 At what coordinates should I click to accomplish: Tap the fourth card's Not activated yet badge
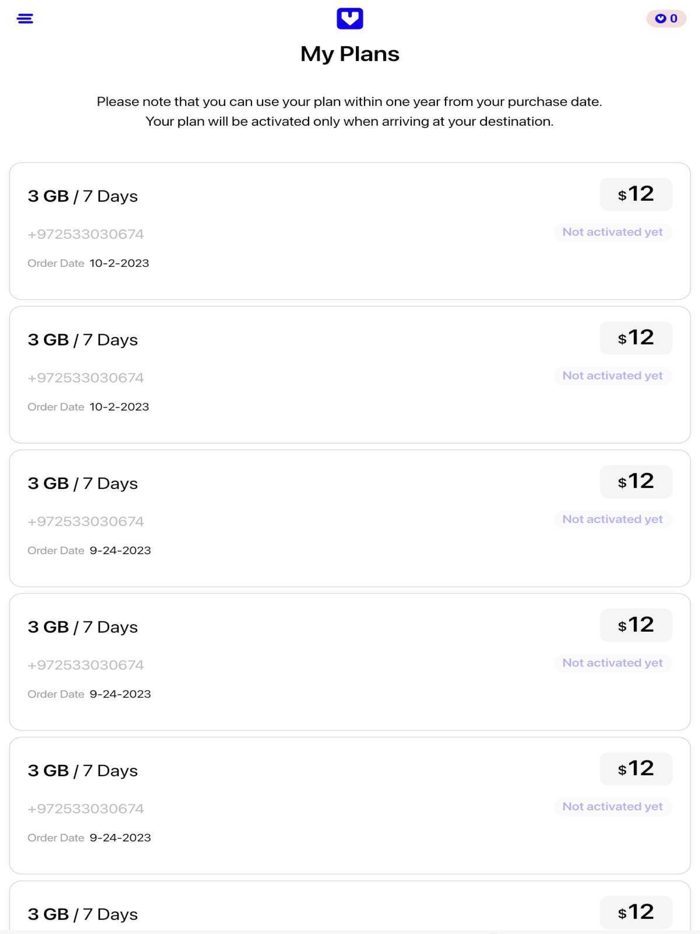612,663
